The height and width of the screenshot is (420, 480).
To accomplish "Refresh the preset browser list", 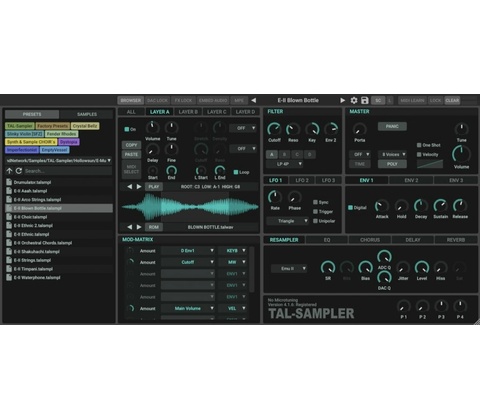I will click(x=19, y=171).
